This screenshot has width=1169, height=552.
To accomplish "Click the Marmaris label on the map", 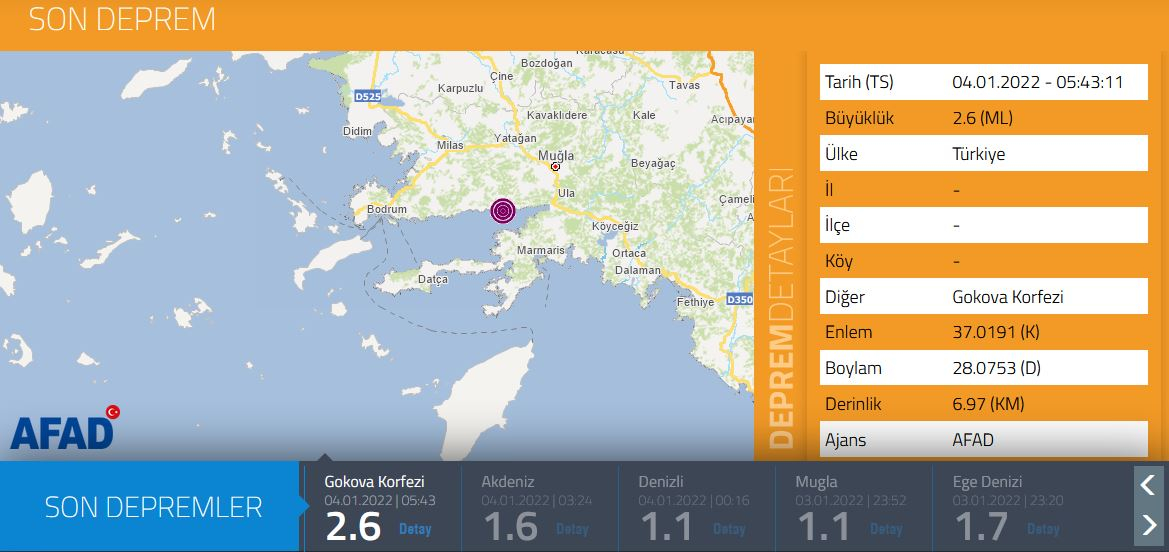I will point(545,250).
